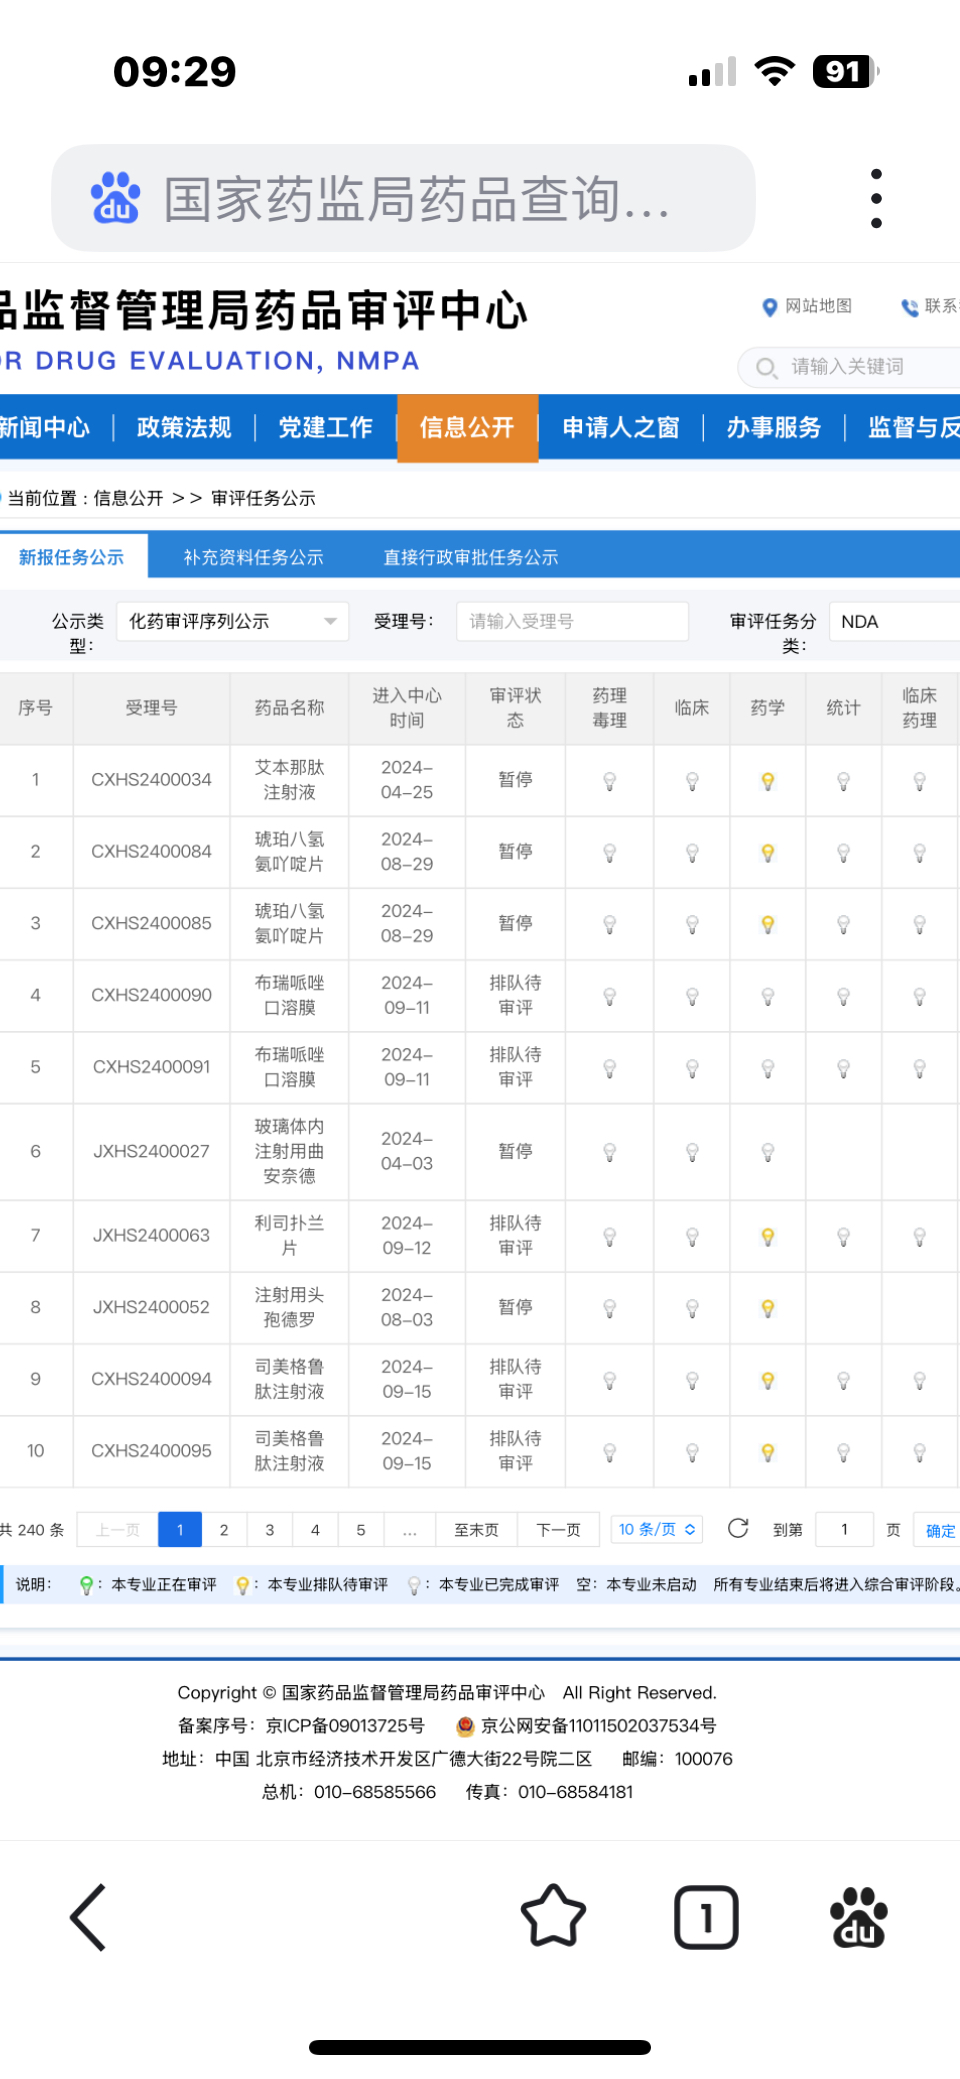Focus the 受理号 input field
Screen dimensions: 960x2079
coord(572,621)
